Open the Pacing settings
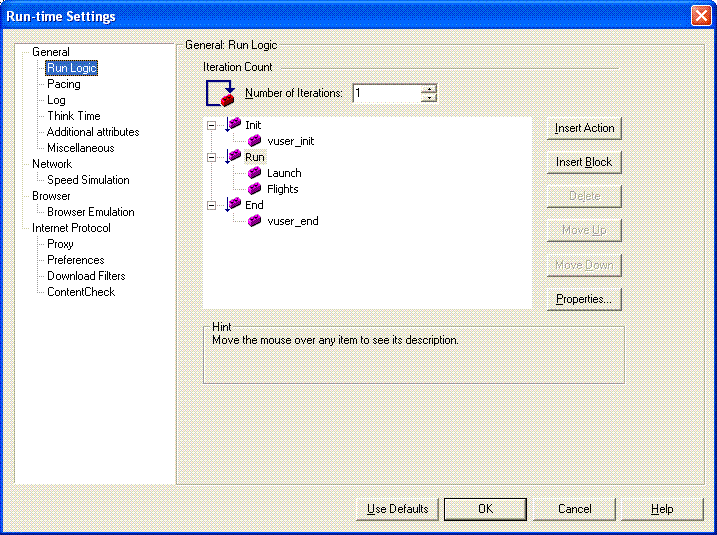This screenshot has height=535, width=717. (64, 84)
